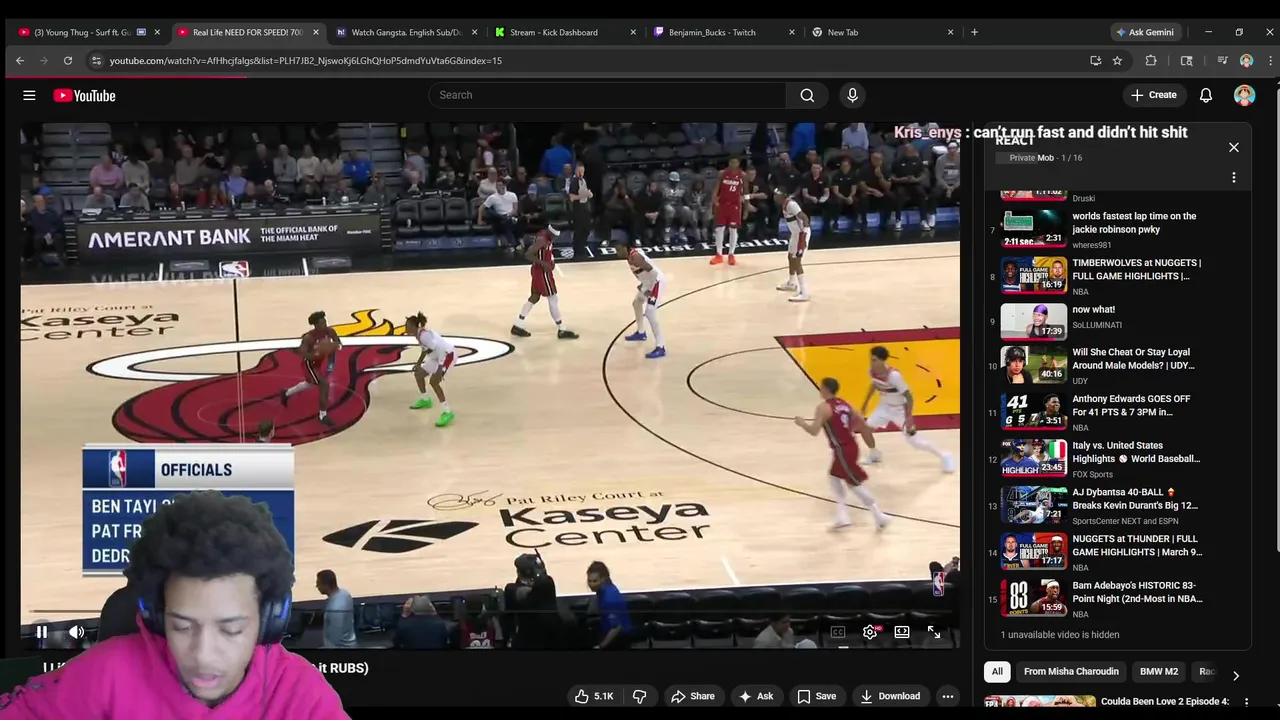1280x720 pixels.
Task: Open the YouTube hamburger guide menu
Action: click(x=29, y=95)
